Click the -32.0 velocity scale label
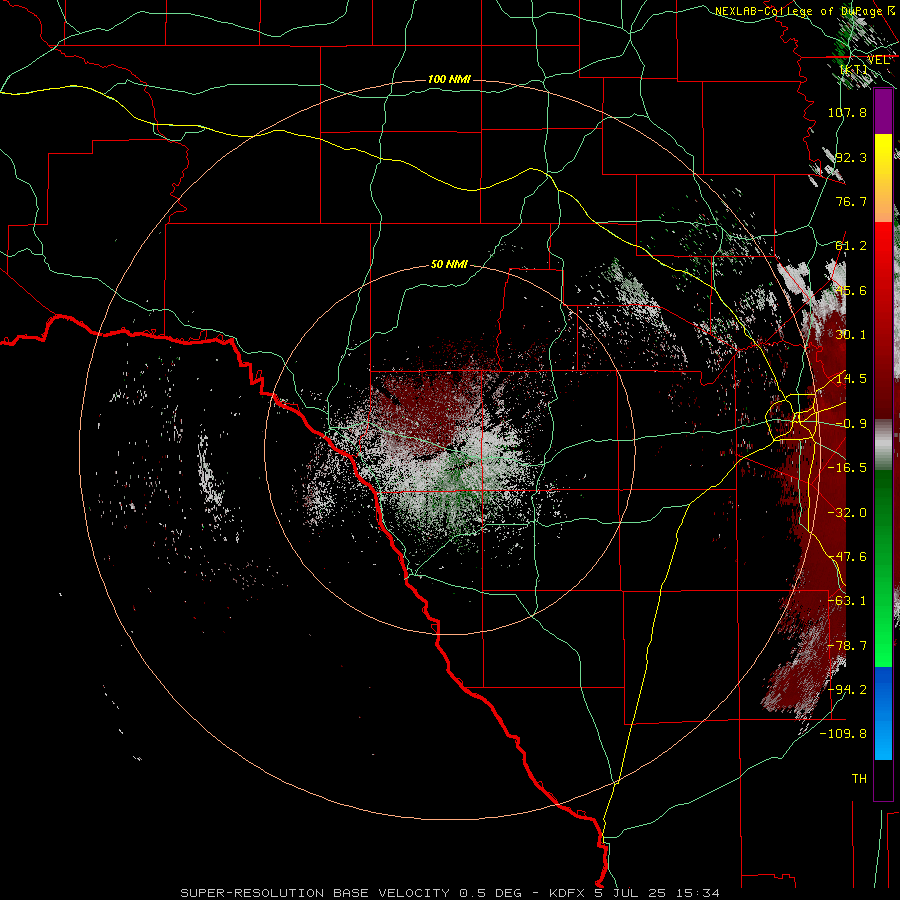Image resolution: width=900 pixels, height=900 pixels. [847, 513]
